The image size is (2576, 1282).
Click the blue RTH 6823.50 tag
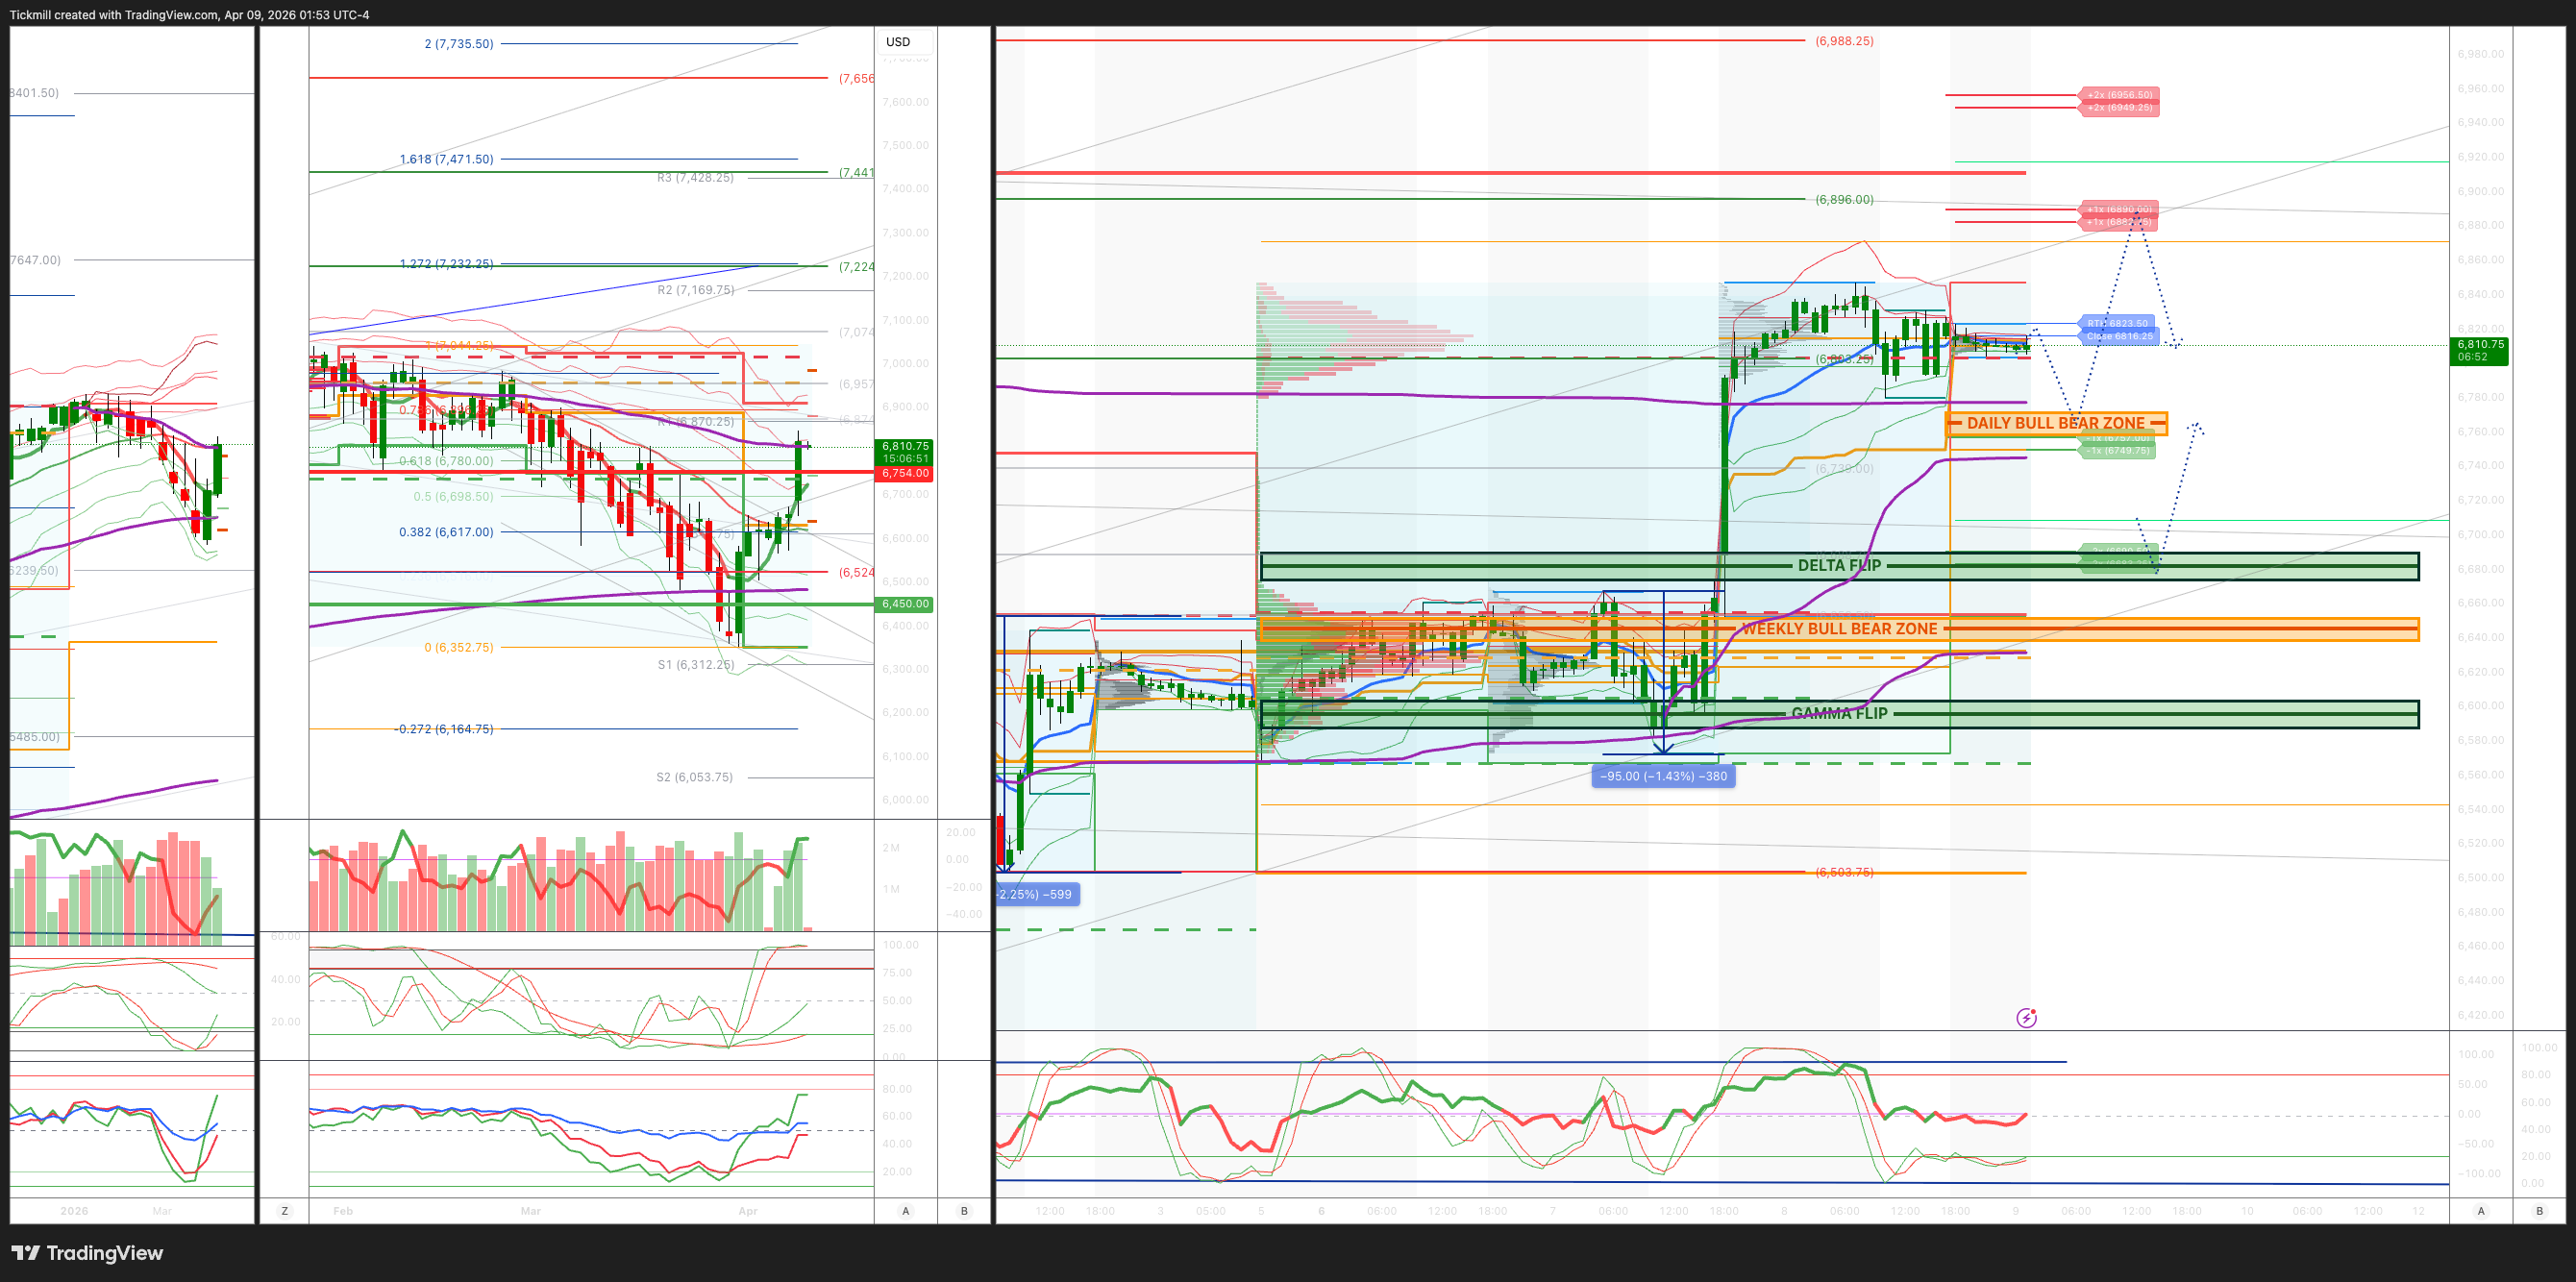tap(2118, 323)
